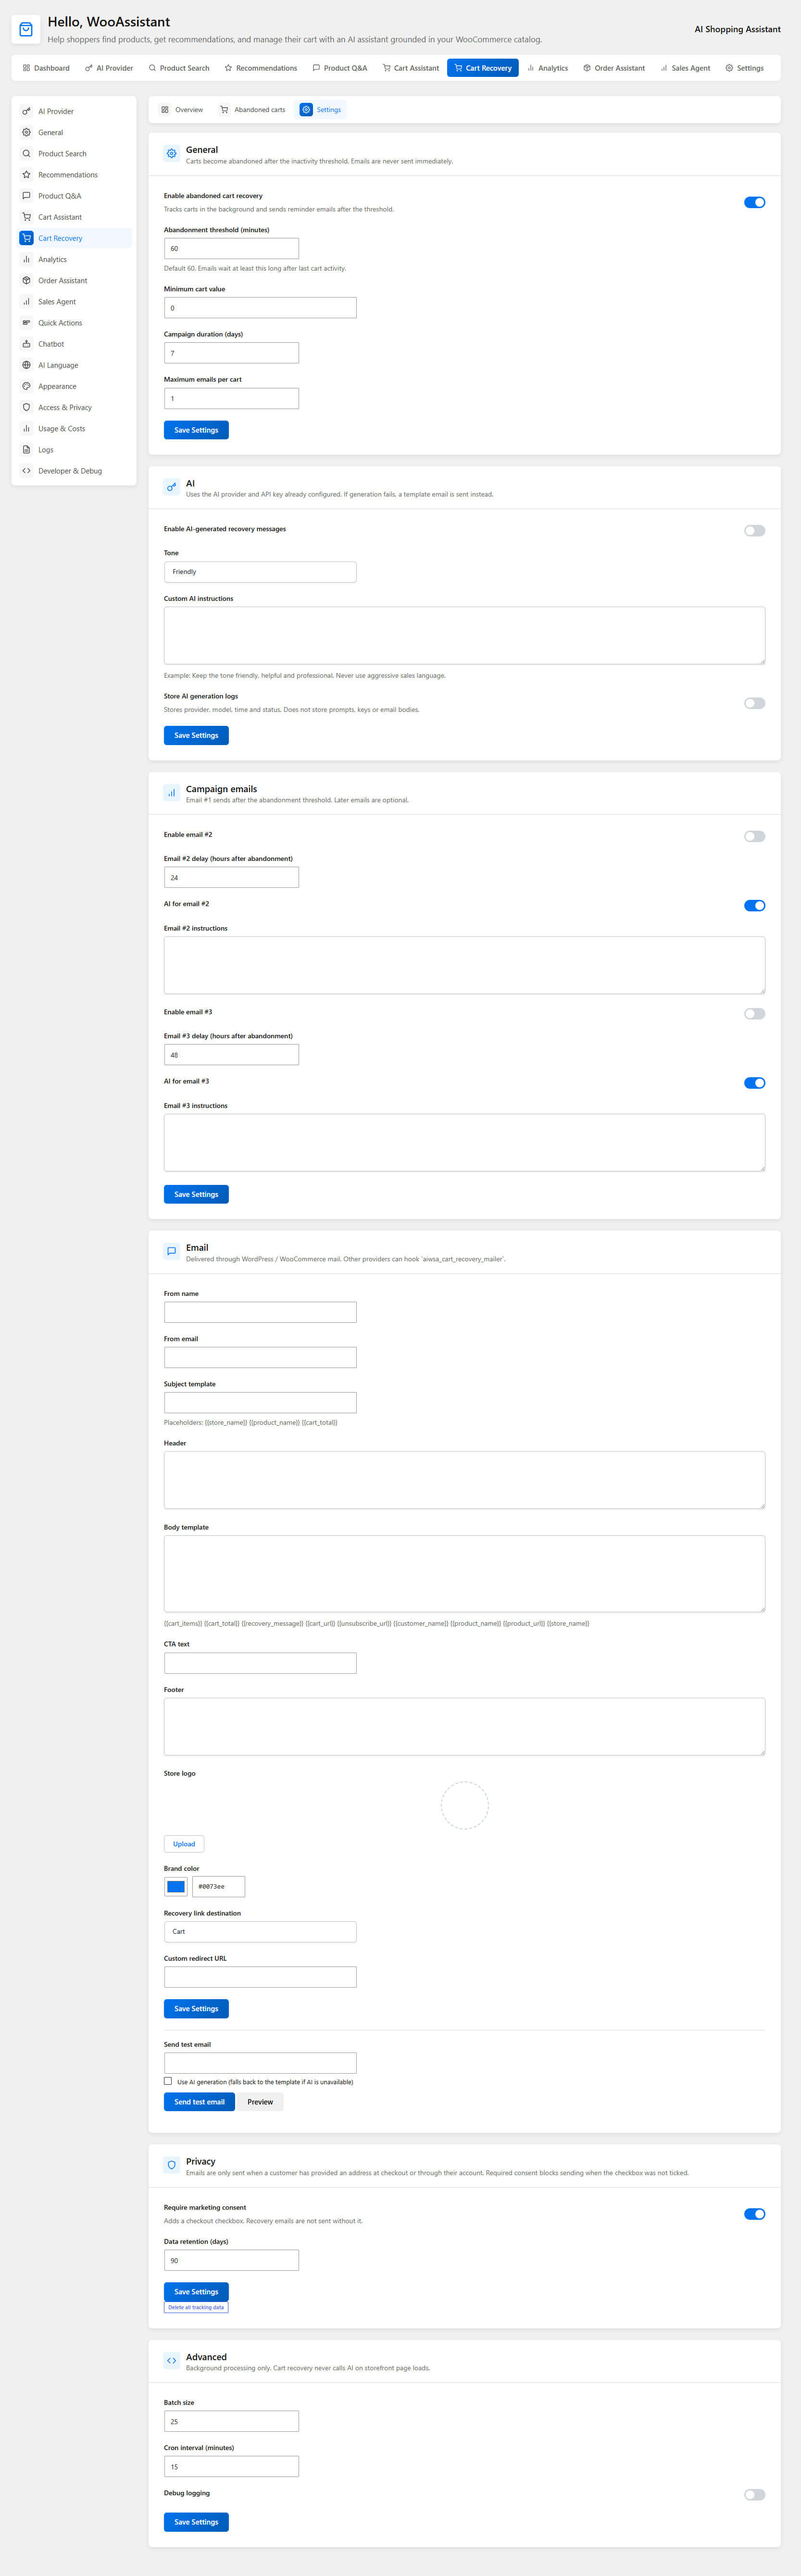Open the Product Search tab in the top navigation
This screenshot has width=801, height=2576.
tap(179, 68)
